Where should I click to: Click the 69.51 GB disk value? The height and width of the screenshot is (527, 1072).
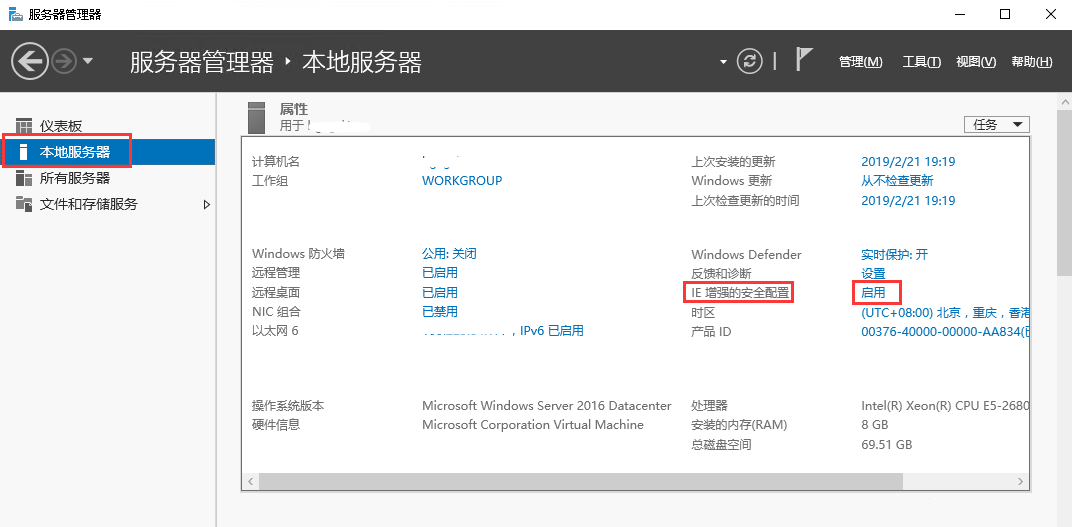tap(887, 444)
